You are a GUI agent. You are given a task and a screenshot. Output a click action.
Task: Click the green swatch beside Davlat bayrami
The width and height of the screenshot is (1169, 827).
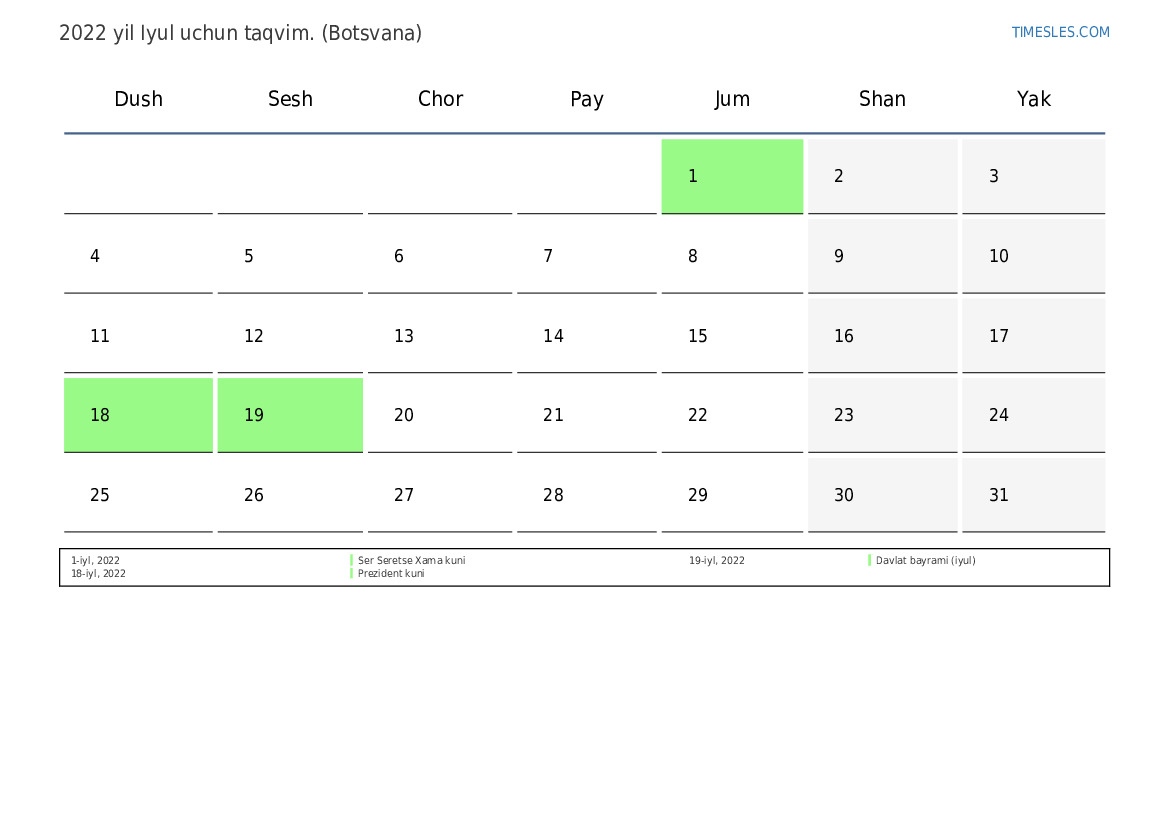click(x=870, y=561)
